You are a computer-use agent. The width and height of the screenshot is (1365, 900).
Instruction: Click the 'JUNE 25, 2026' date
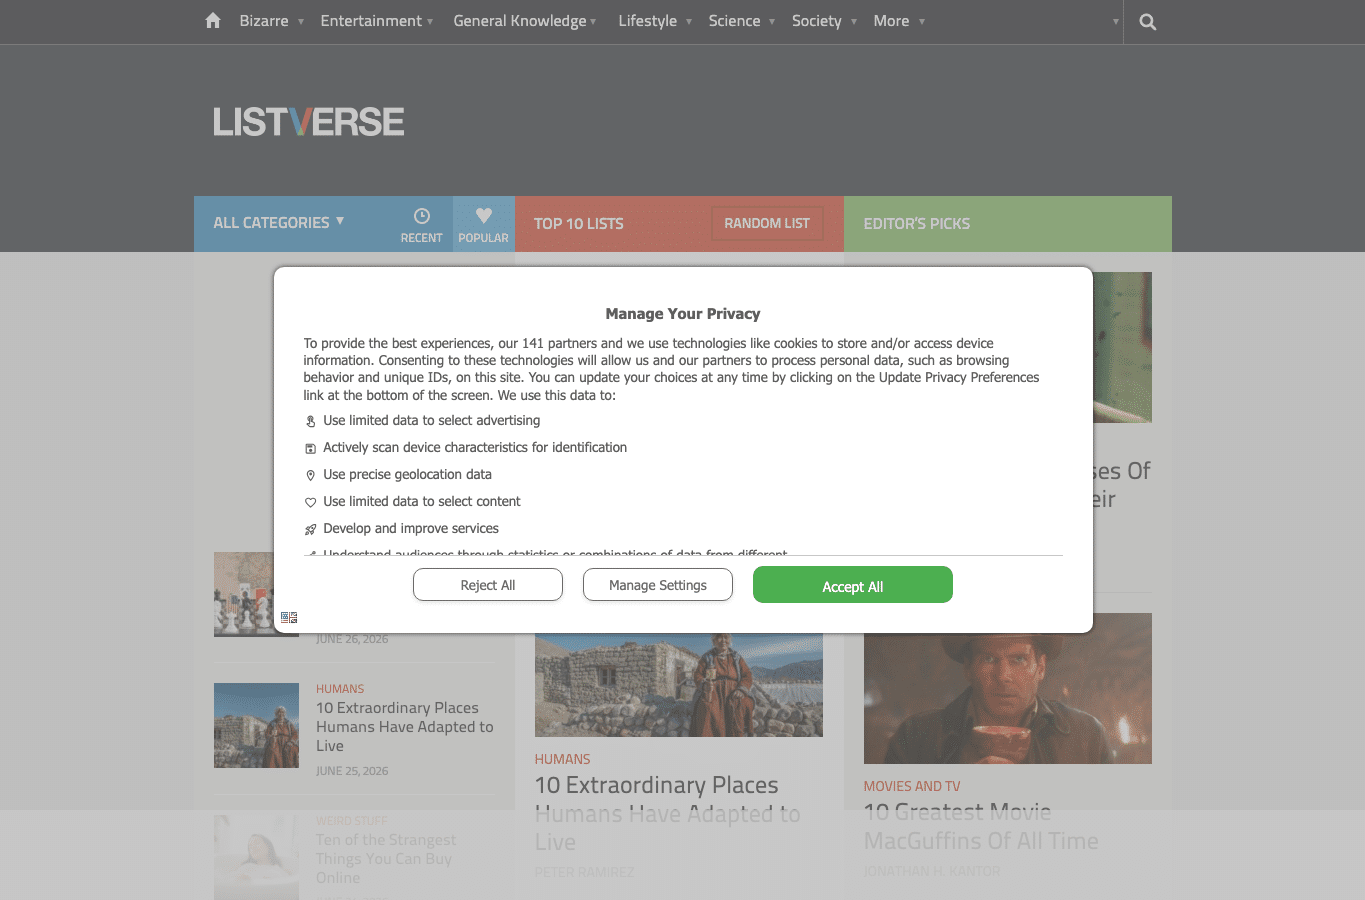tap(352, 771)
